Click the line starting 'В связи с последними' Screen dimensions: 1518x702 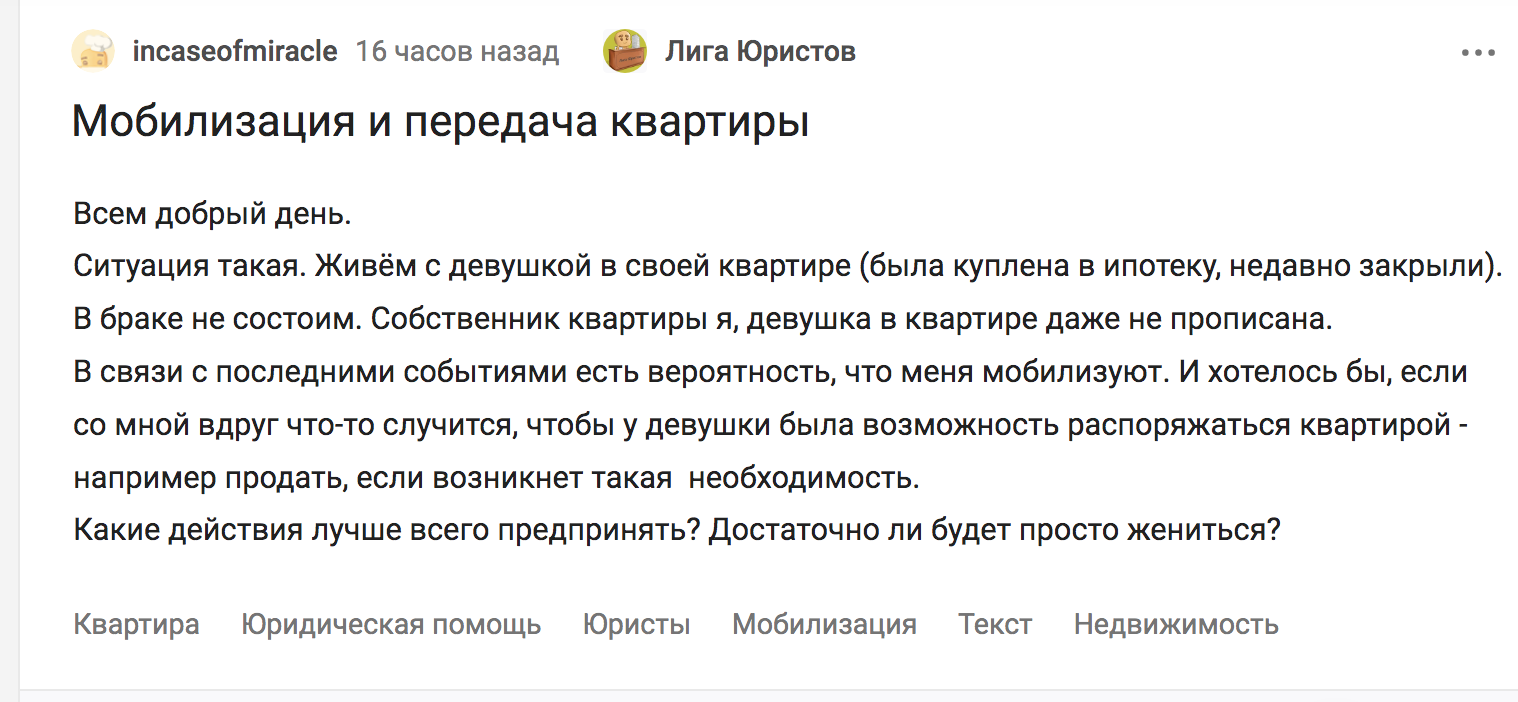coord(770,372)
